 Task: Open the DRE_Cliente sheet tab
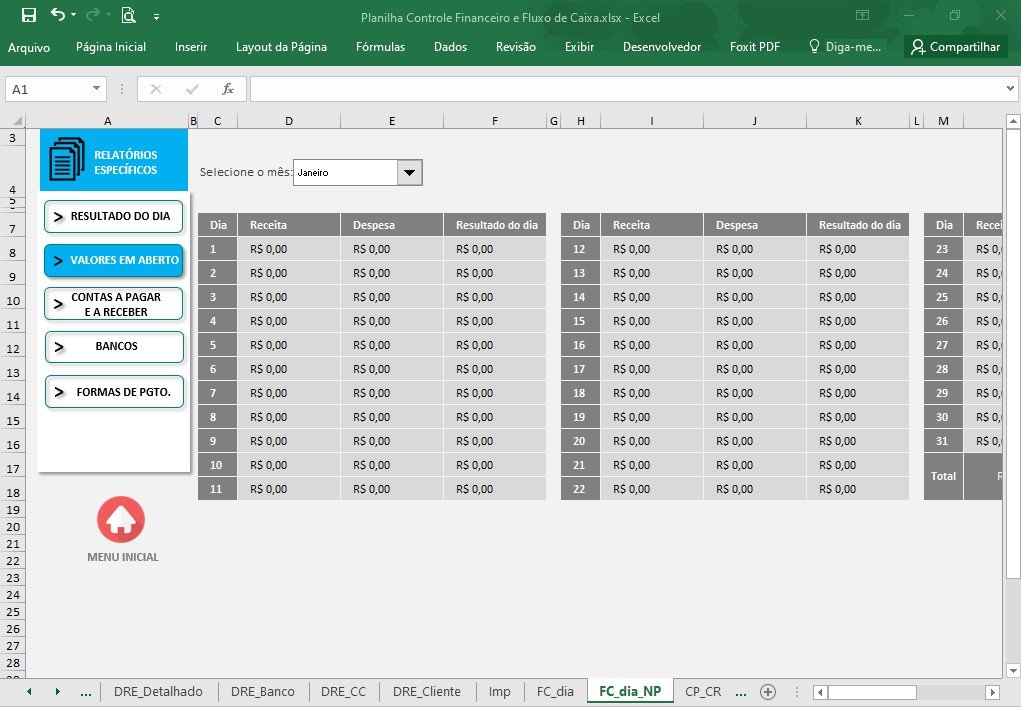click(427, 691)
